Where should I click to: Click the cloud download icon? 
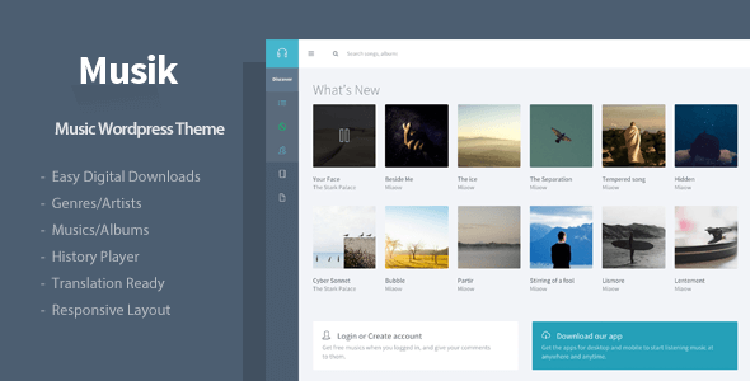(x=545, y=335)
